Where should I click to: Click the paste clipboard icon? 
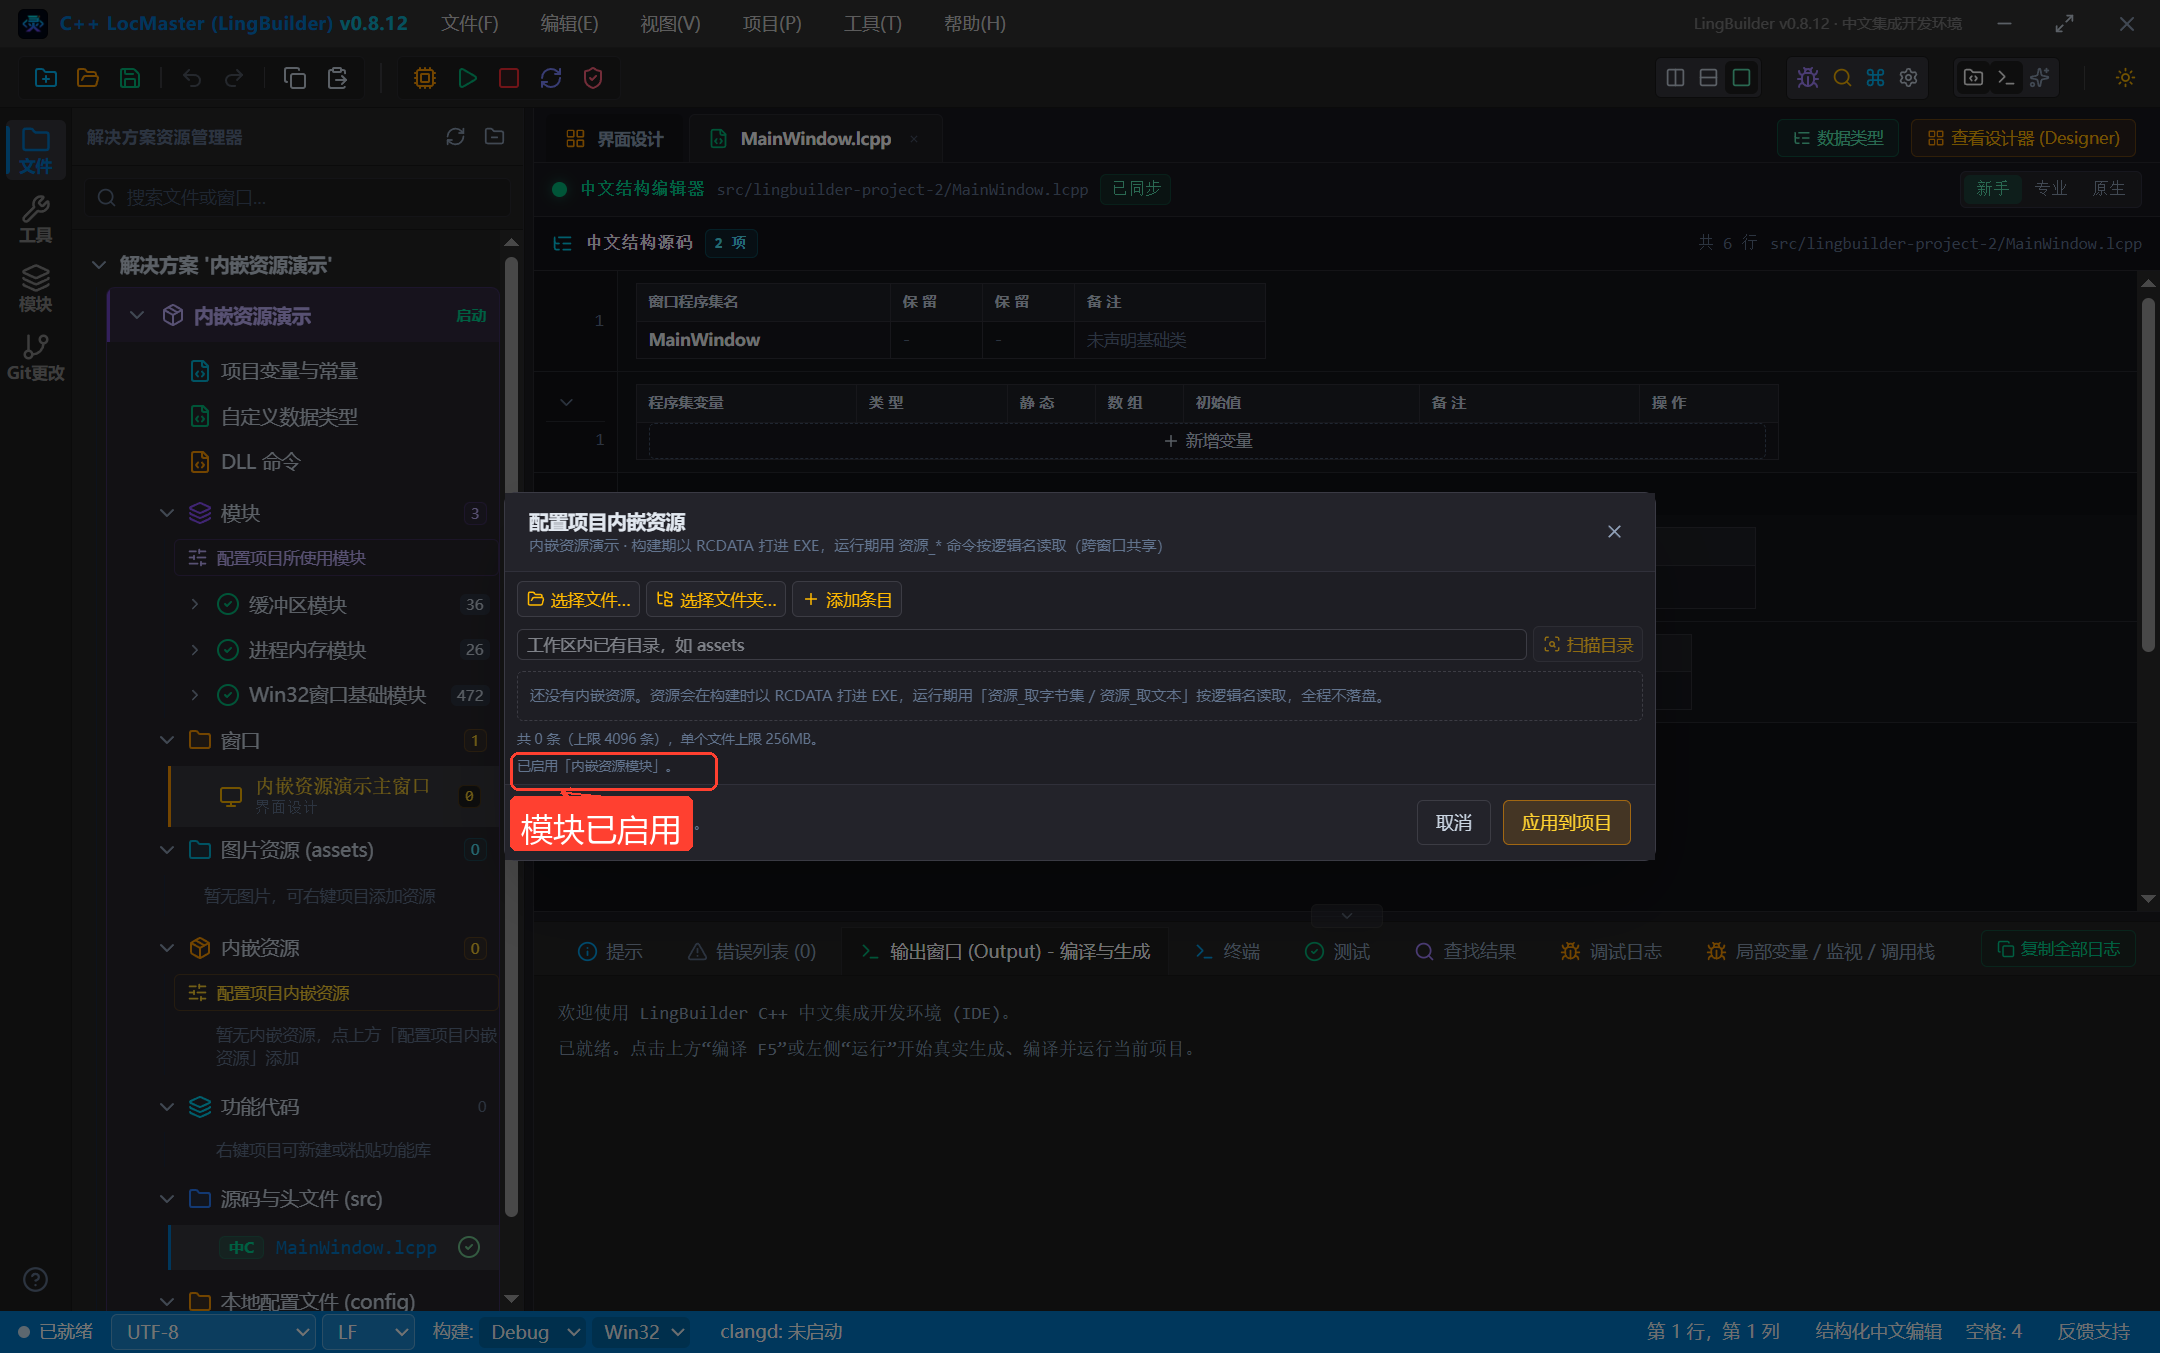(x=338, y=78)
